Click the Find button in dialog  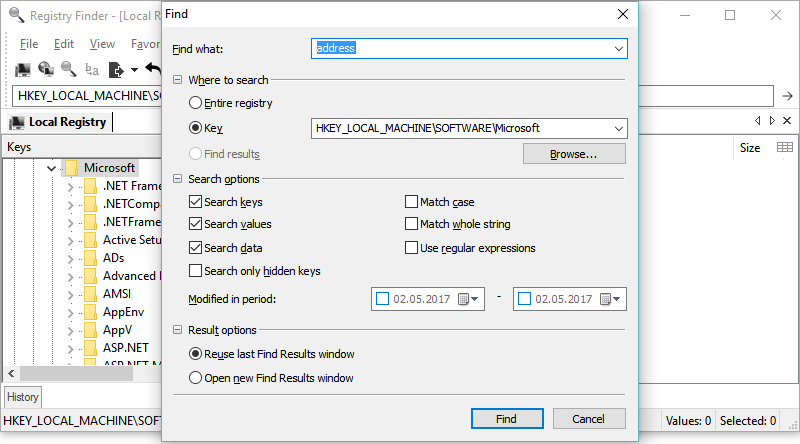pyautogui.click(x=506, y=419)
